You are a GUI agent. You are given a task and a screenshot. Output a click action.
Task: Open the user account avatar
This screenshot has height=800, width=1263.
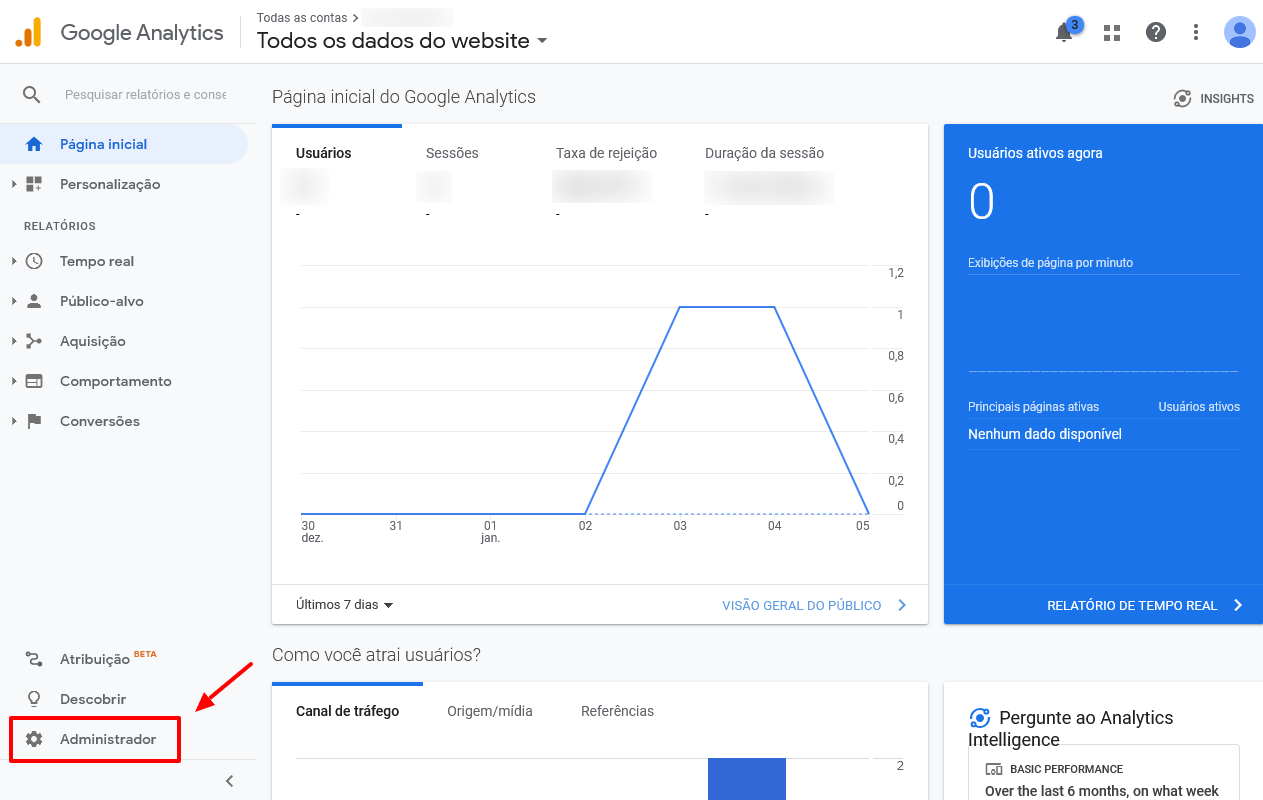[1240, 32]
